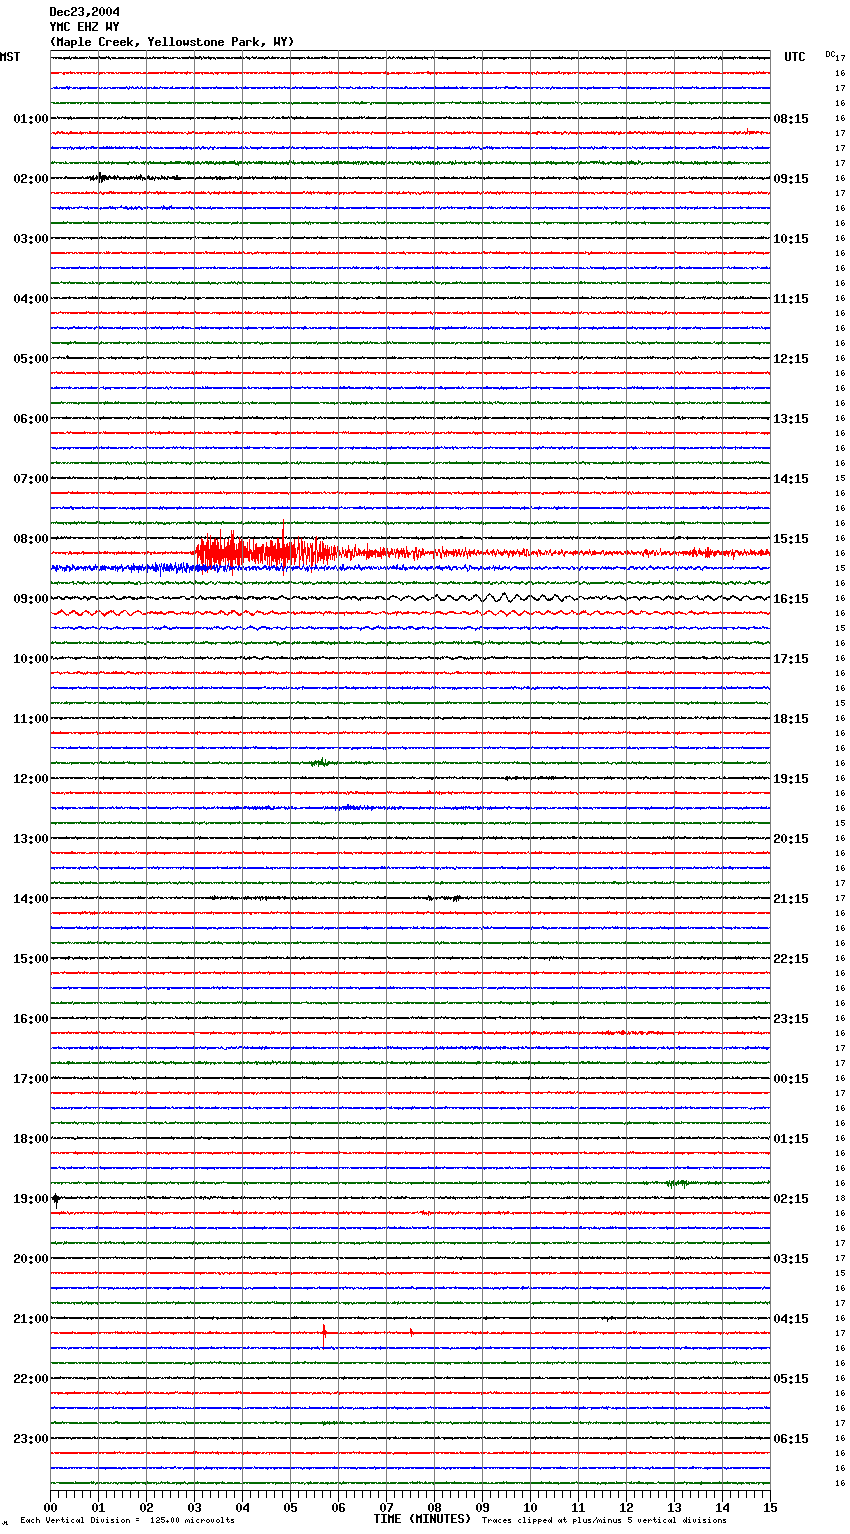Click the "06:00" MST time label
The width and height of the screenshot is (850, 1534).
31,419
